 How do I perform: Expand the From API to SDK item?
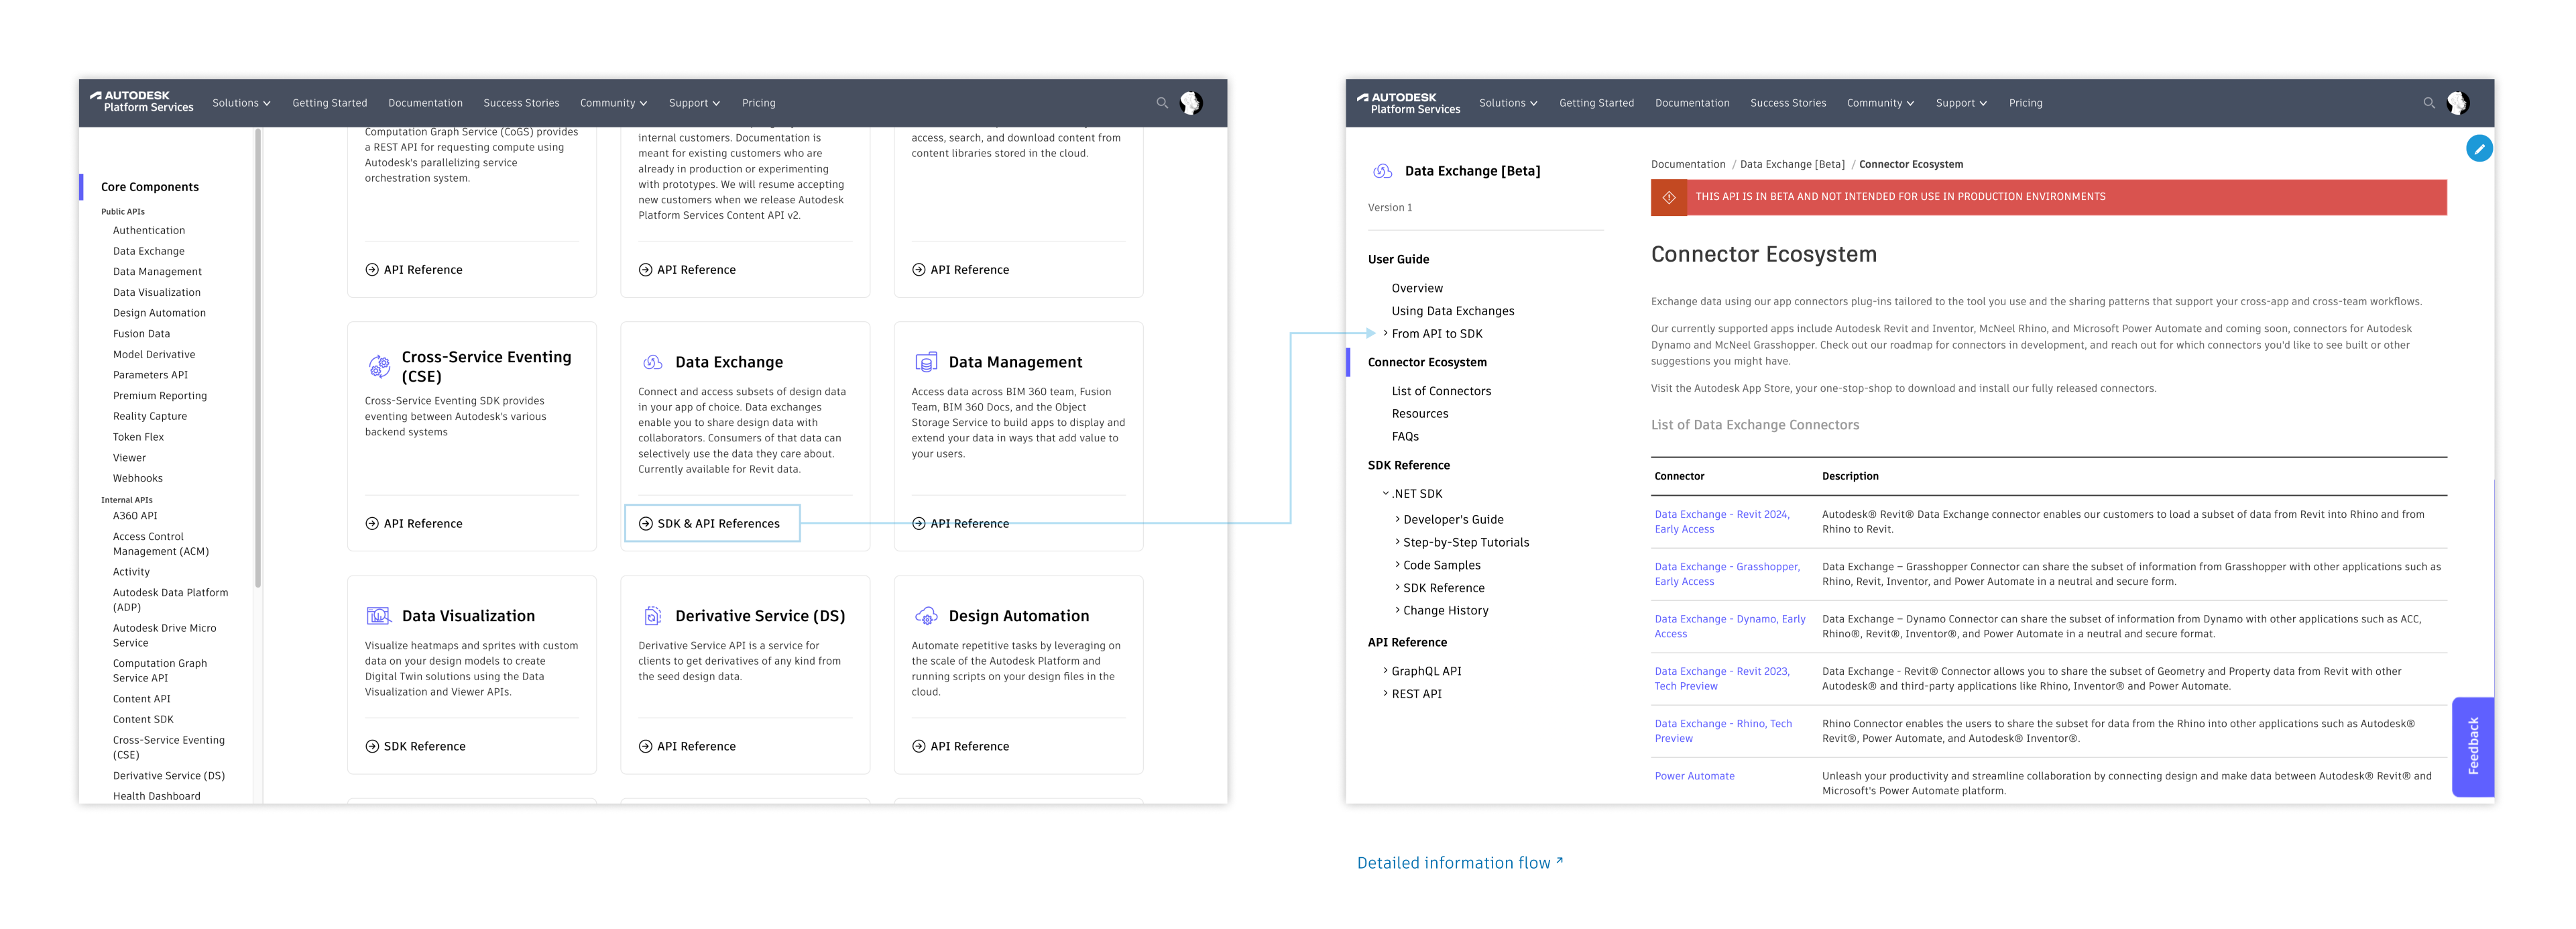click(1385, 333)
